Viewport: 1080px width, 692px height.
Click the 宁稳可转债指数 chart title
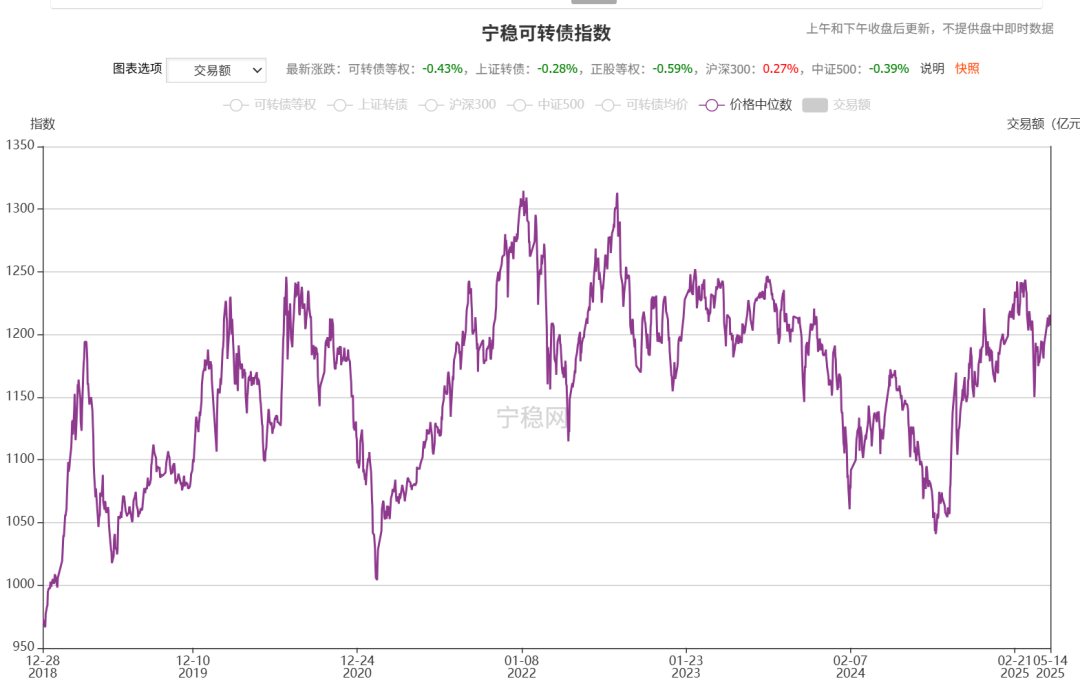[546, 33]
